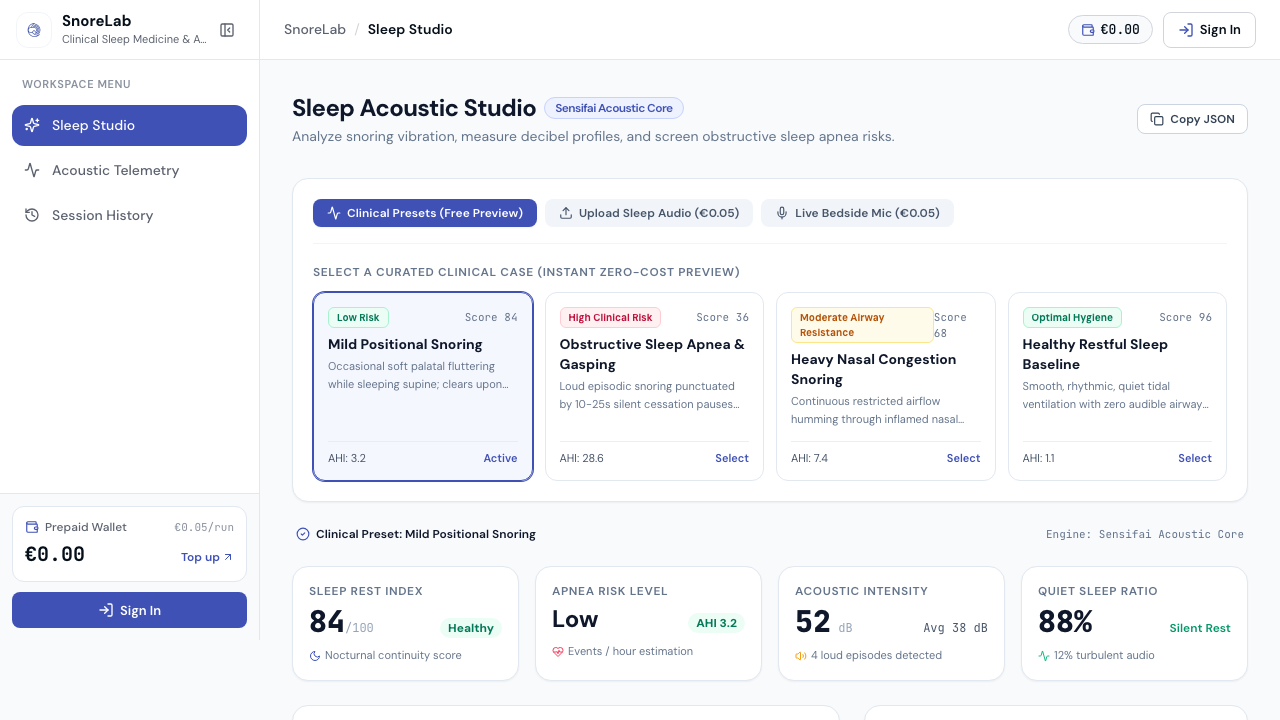
Task: Click the Moderate Airway Resistance badge
Action: 862,325
